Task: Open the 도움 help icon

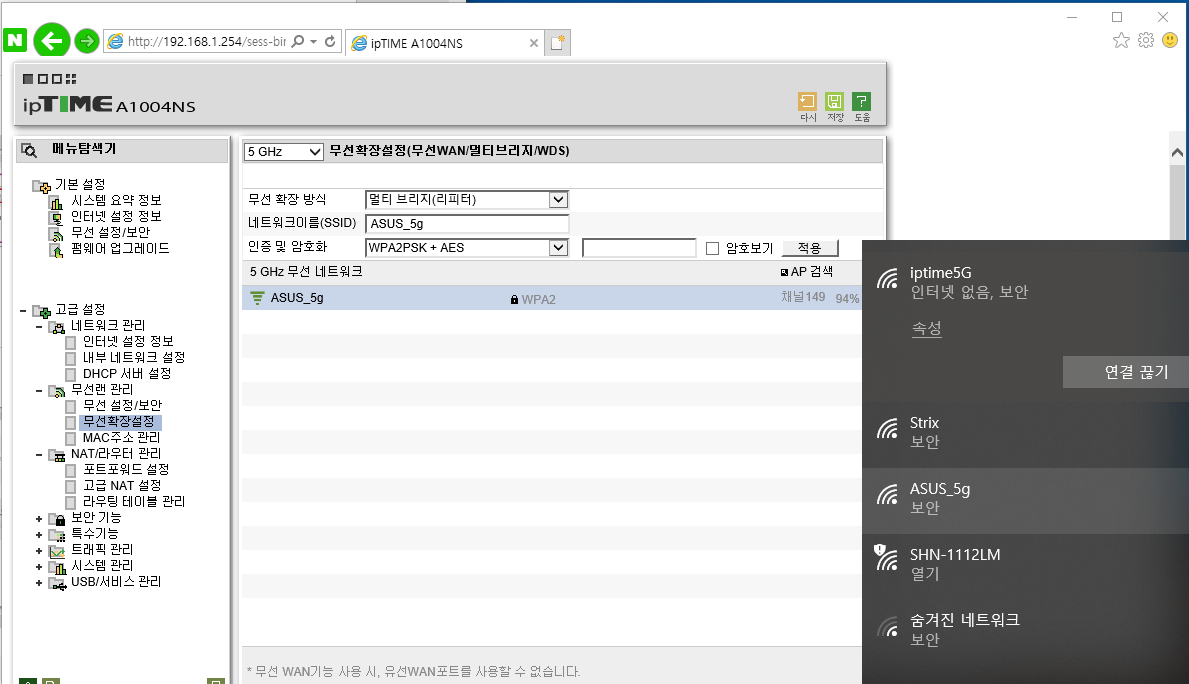Action: click(862, 107)
